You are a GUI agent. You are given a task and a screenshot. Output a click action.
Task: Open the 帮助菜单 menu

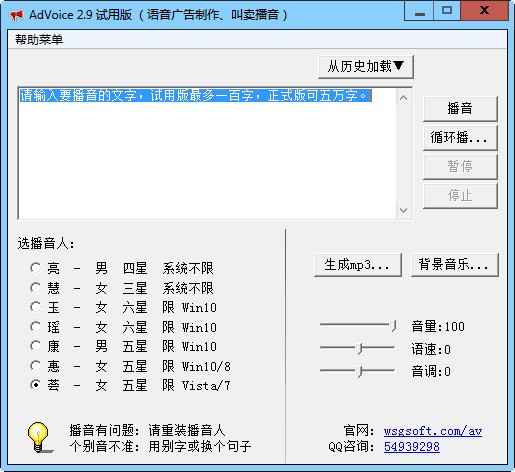pos(39,40)
